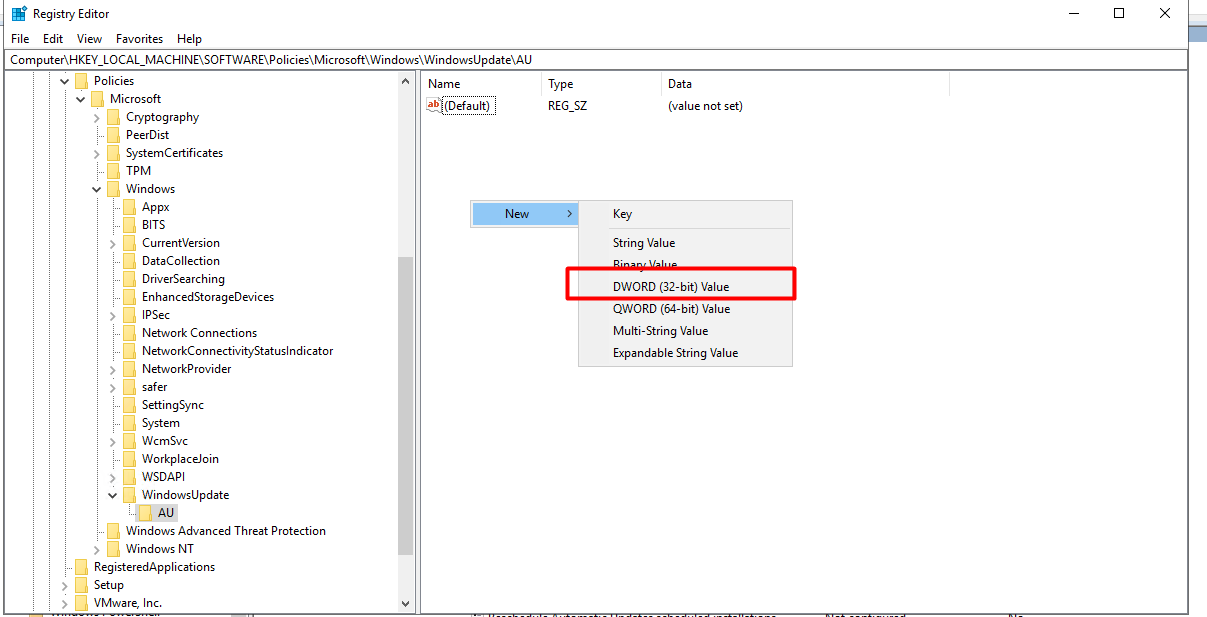Expand the CurrentVersion key arrow
The width and height of the screenshot is (1207, 617).
113,243
